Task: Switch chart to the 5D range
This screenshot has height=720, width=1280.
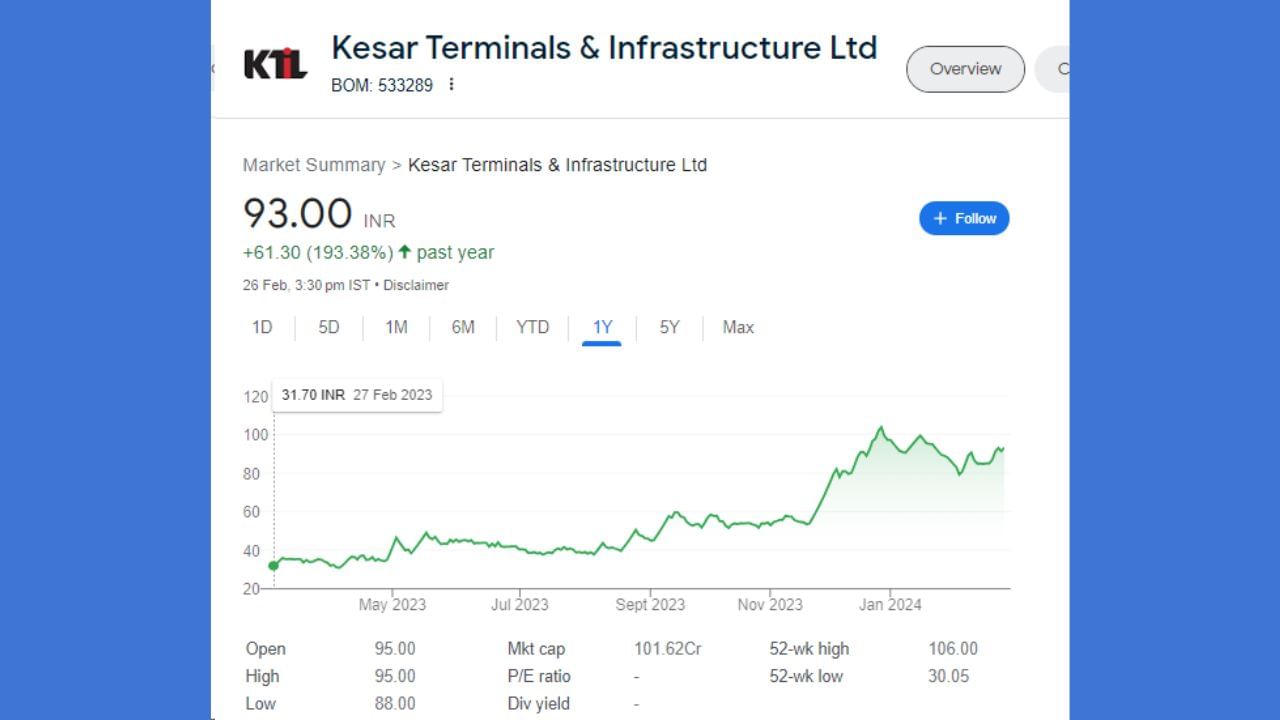Action: pos(329,327)
